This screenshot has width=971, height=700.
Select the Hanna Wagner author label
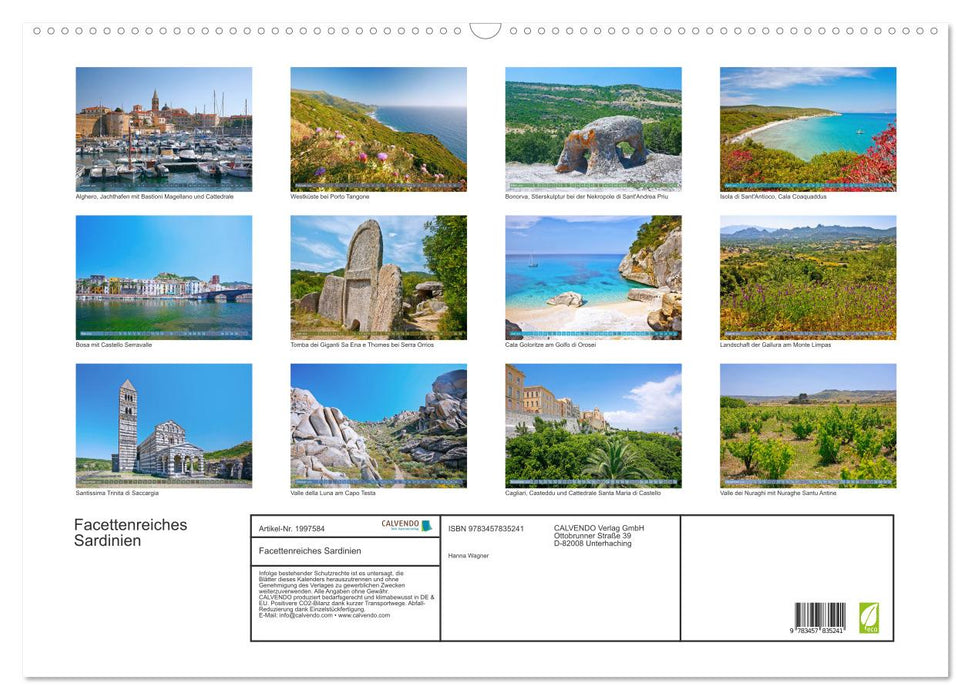(467, 556)
